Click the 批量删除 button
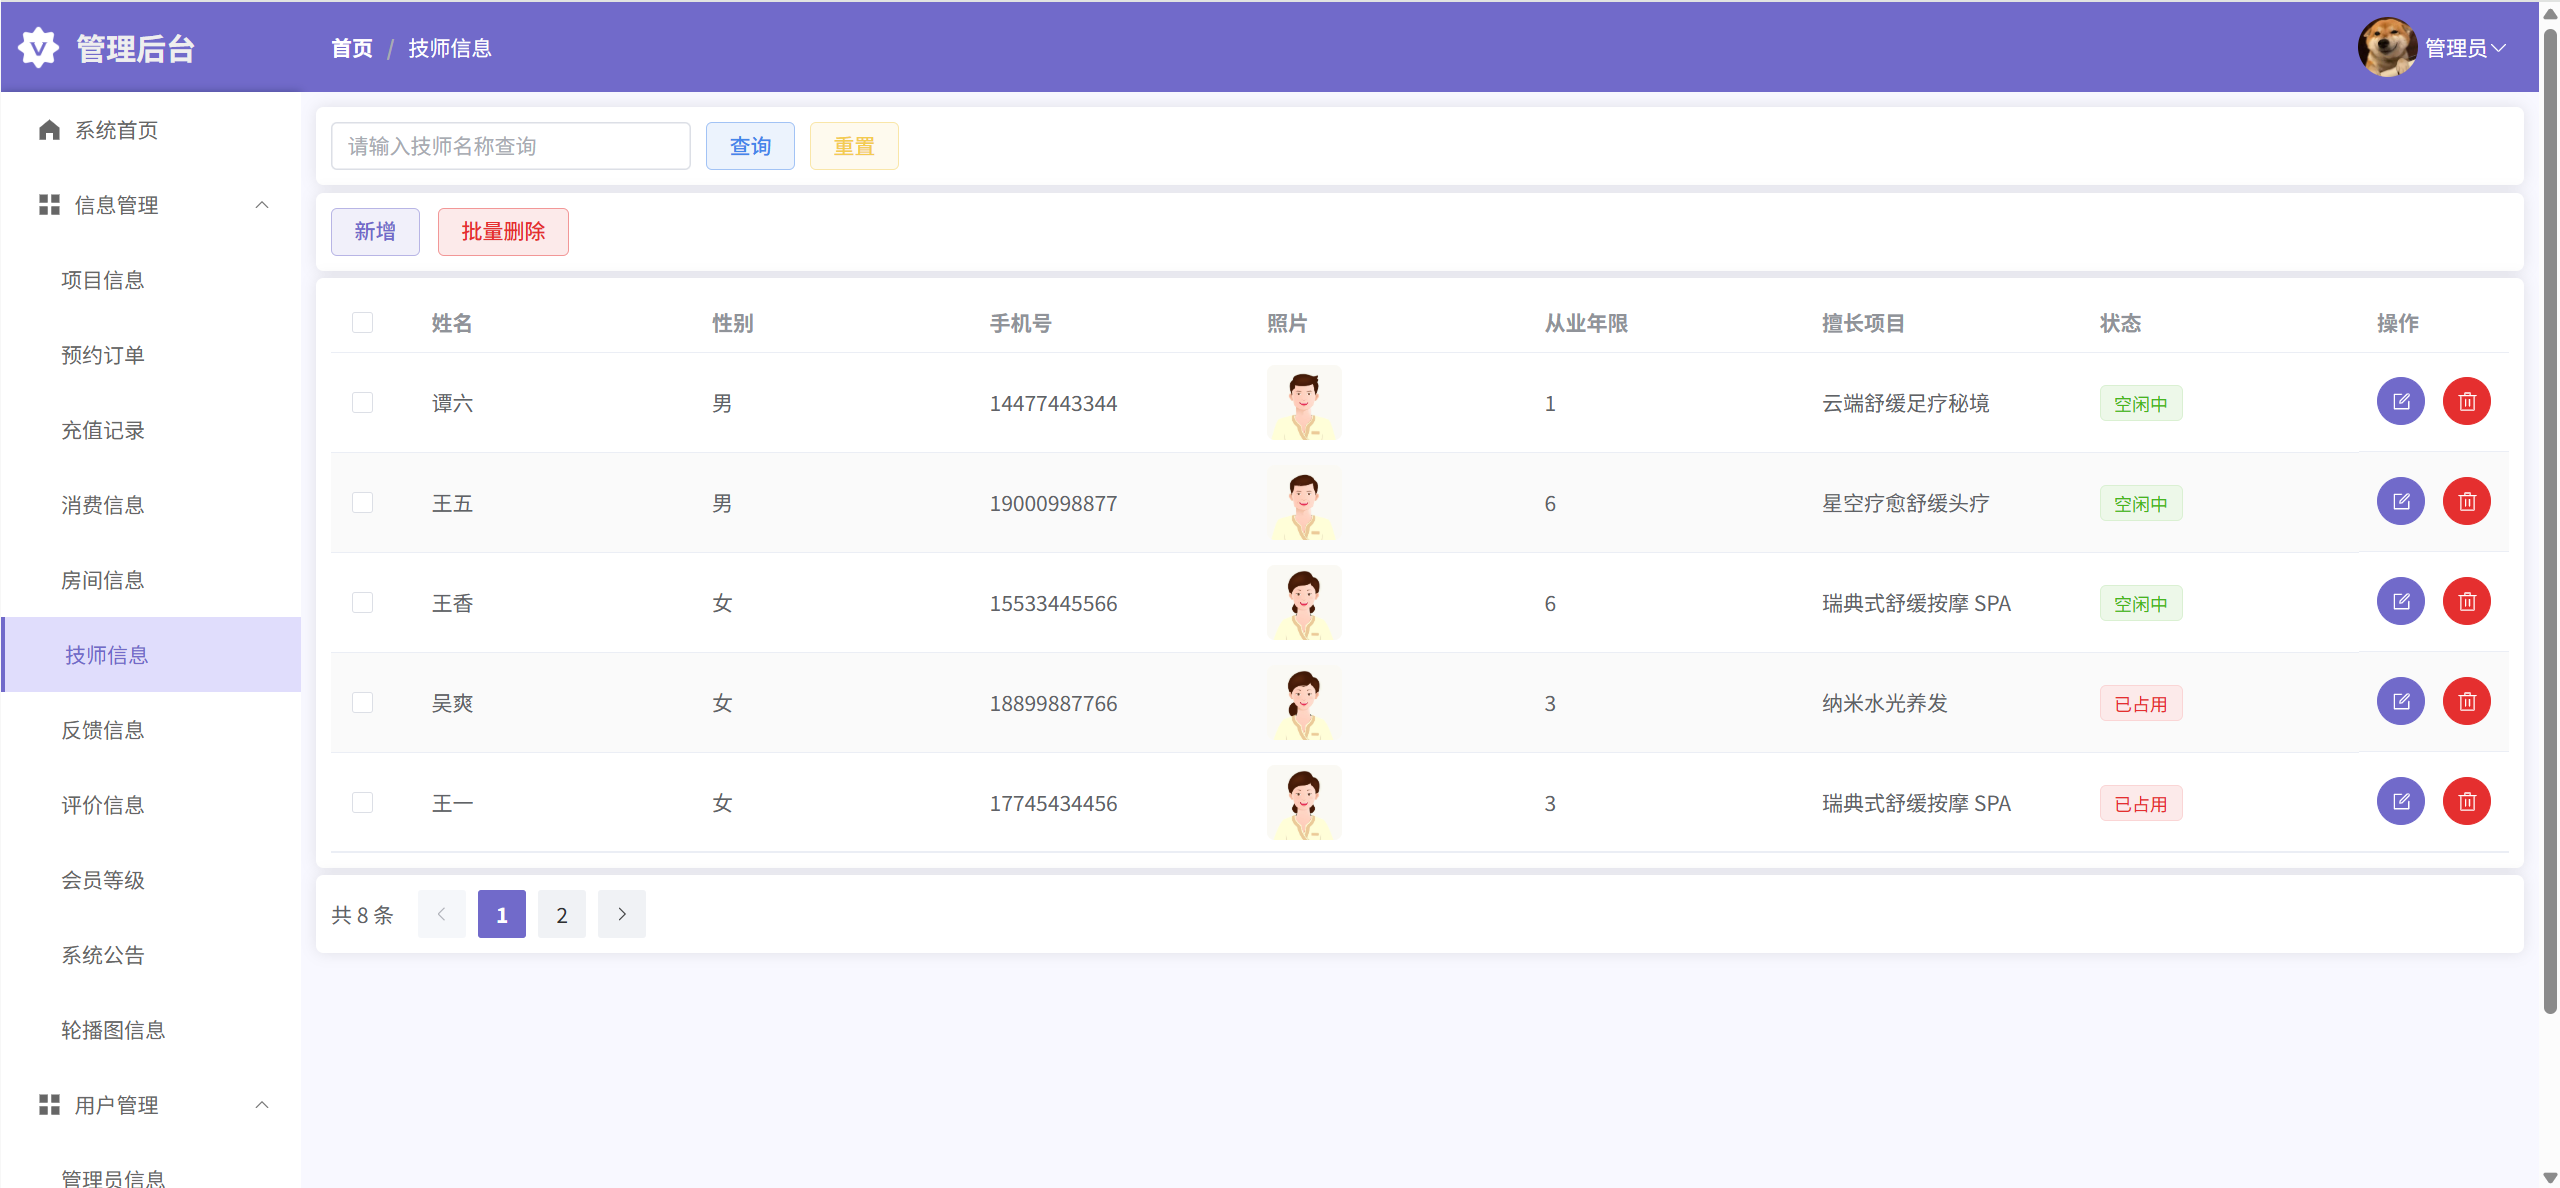2560x1188 pixels. click(x=503, y=232)
